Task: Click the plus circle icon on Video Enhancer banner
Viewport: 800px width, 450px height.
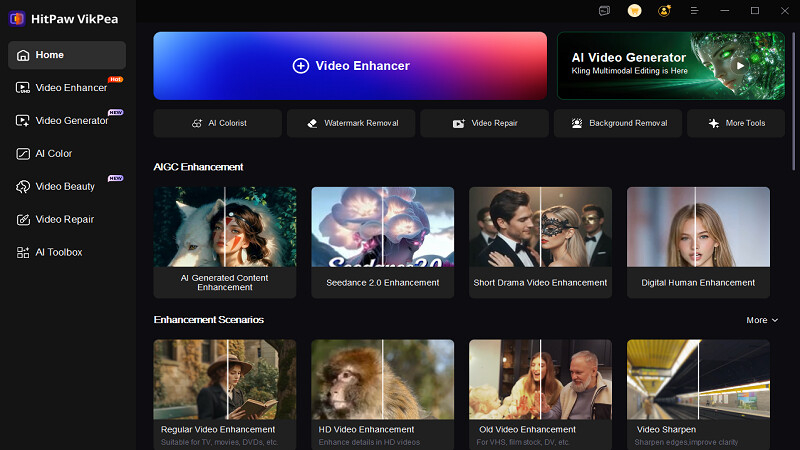Action: point(301,66)
